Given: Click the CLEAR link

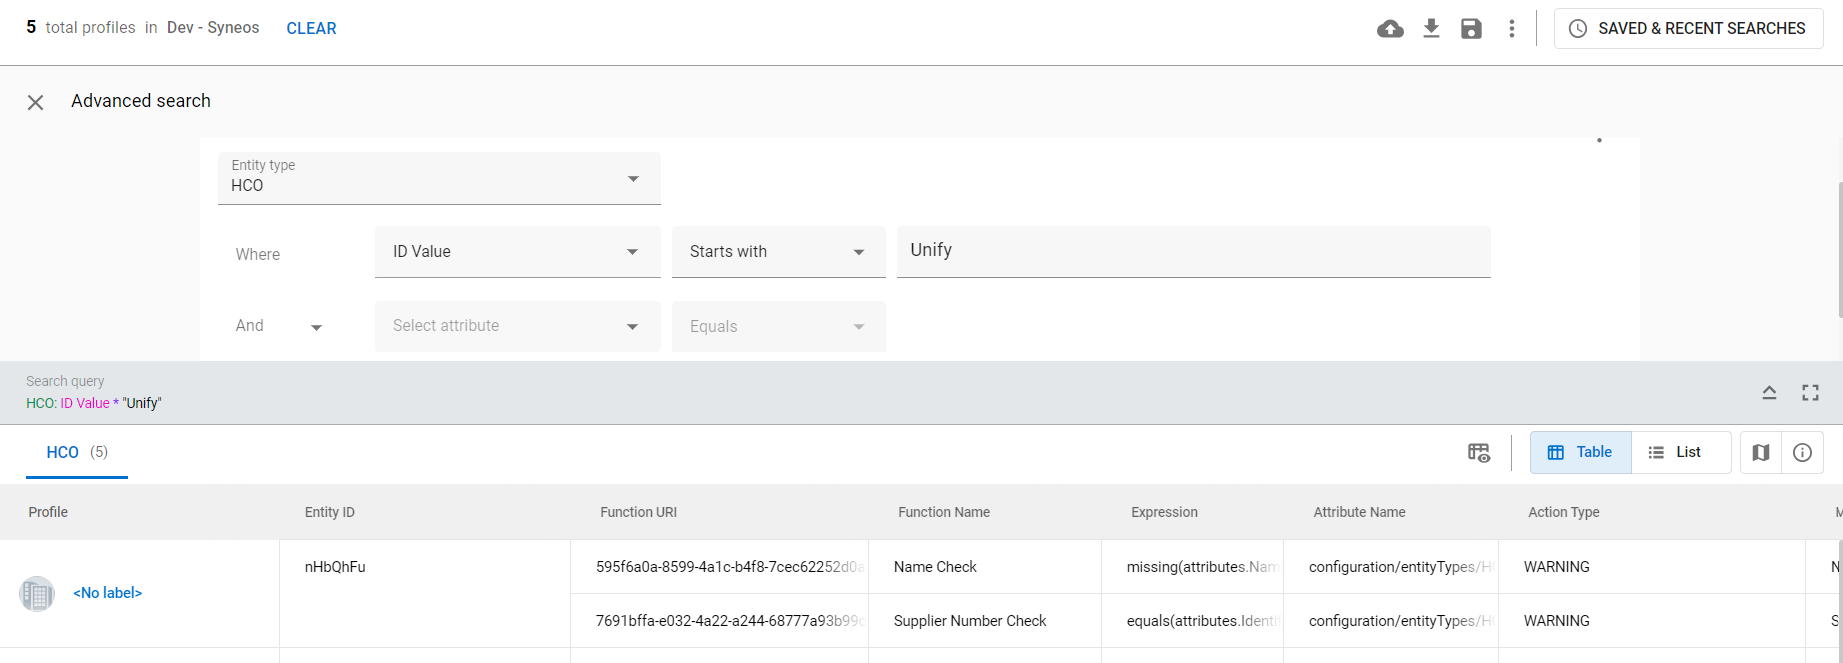Looking at the screenshot, I should (x=311, y=29).
